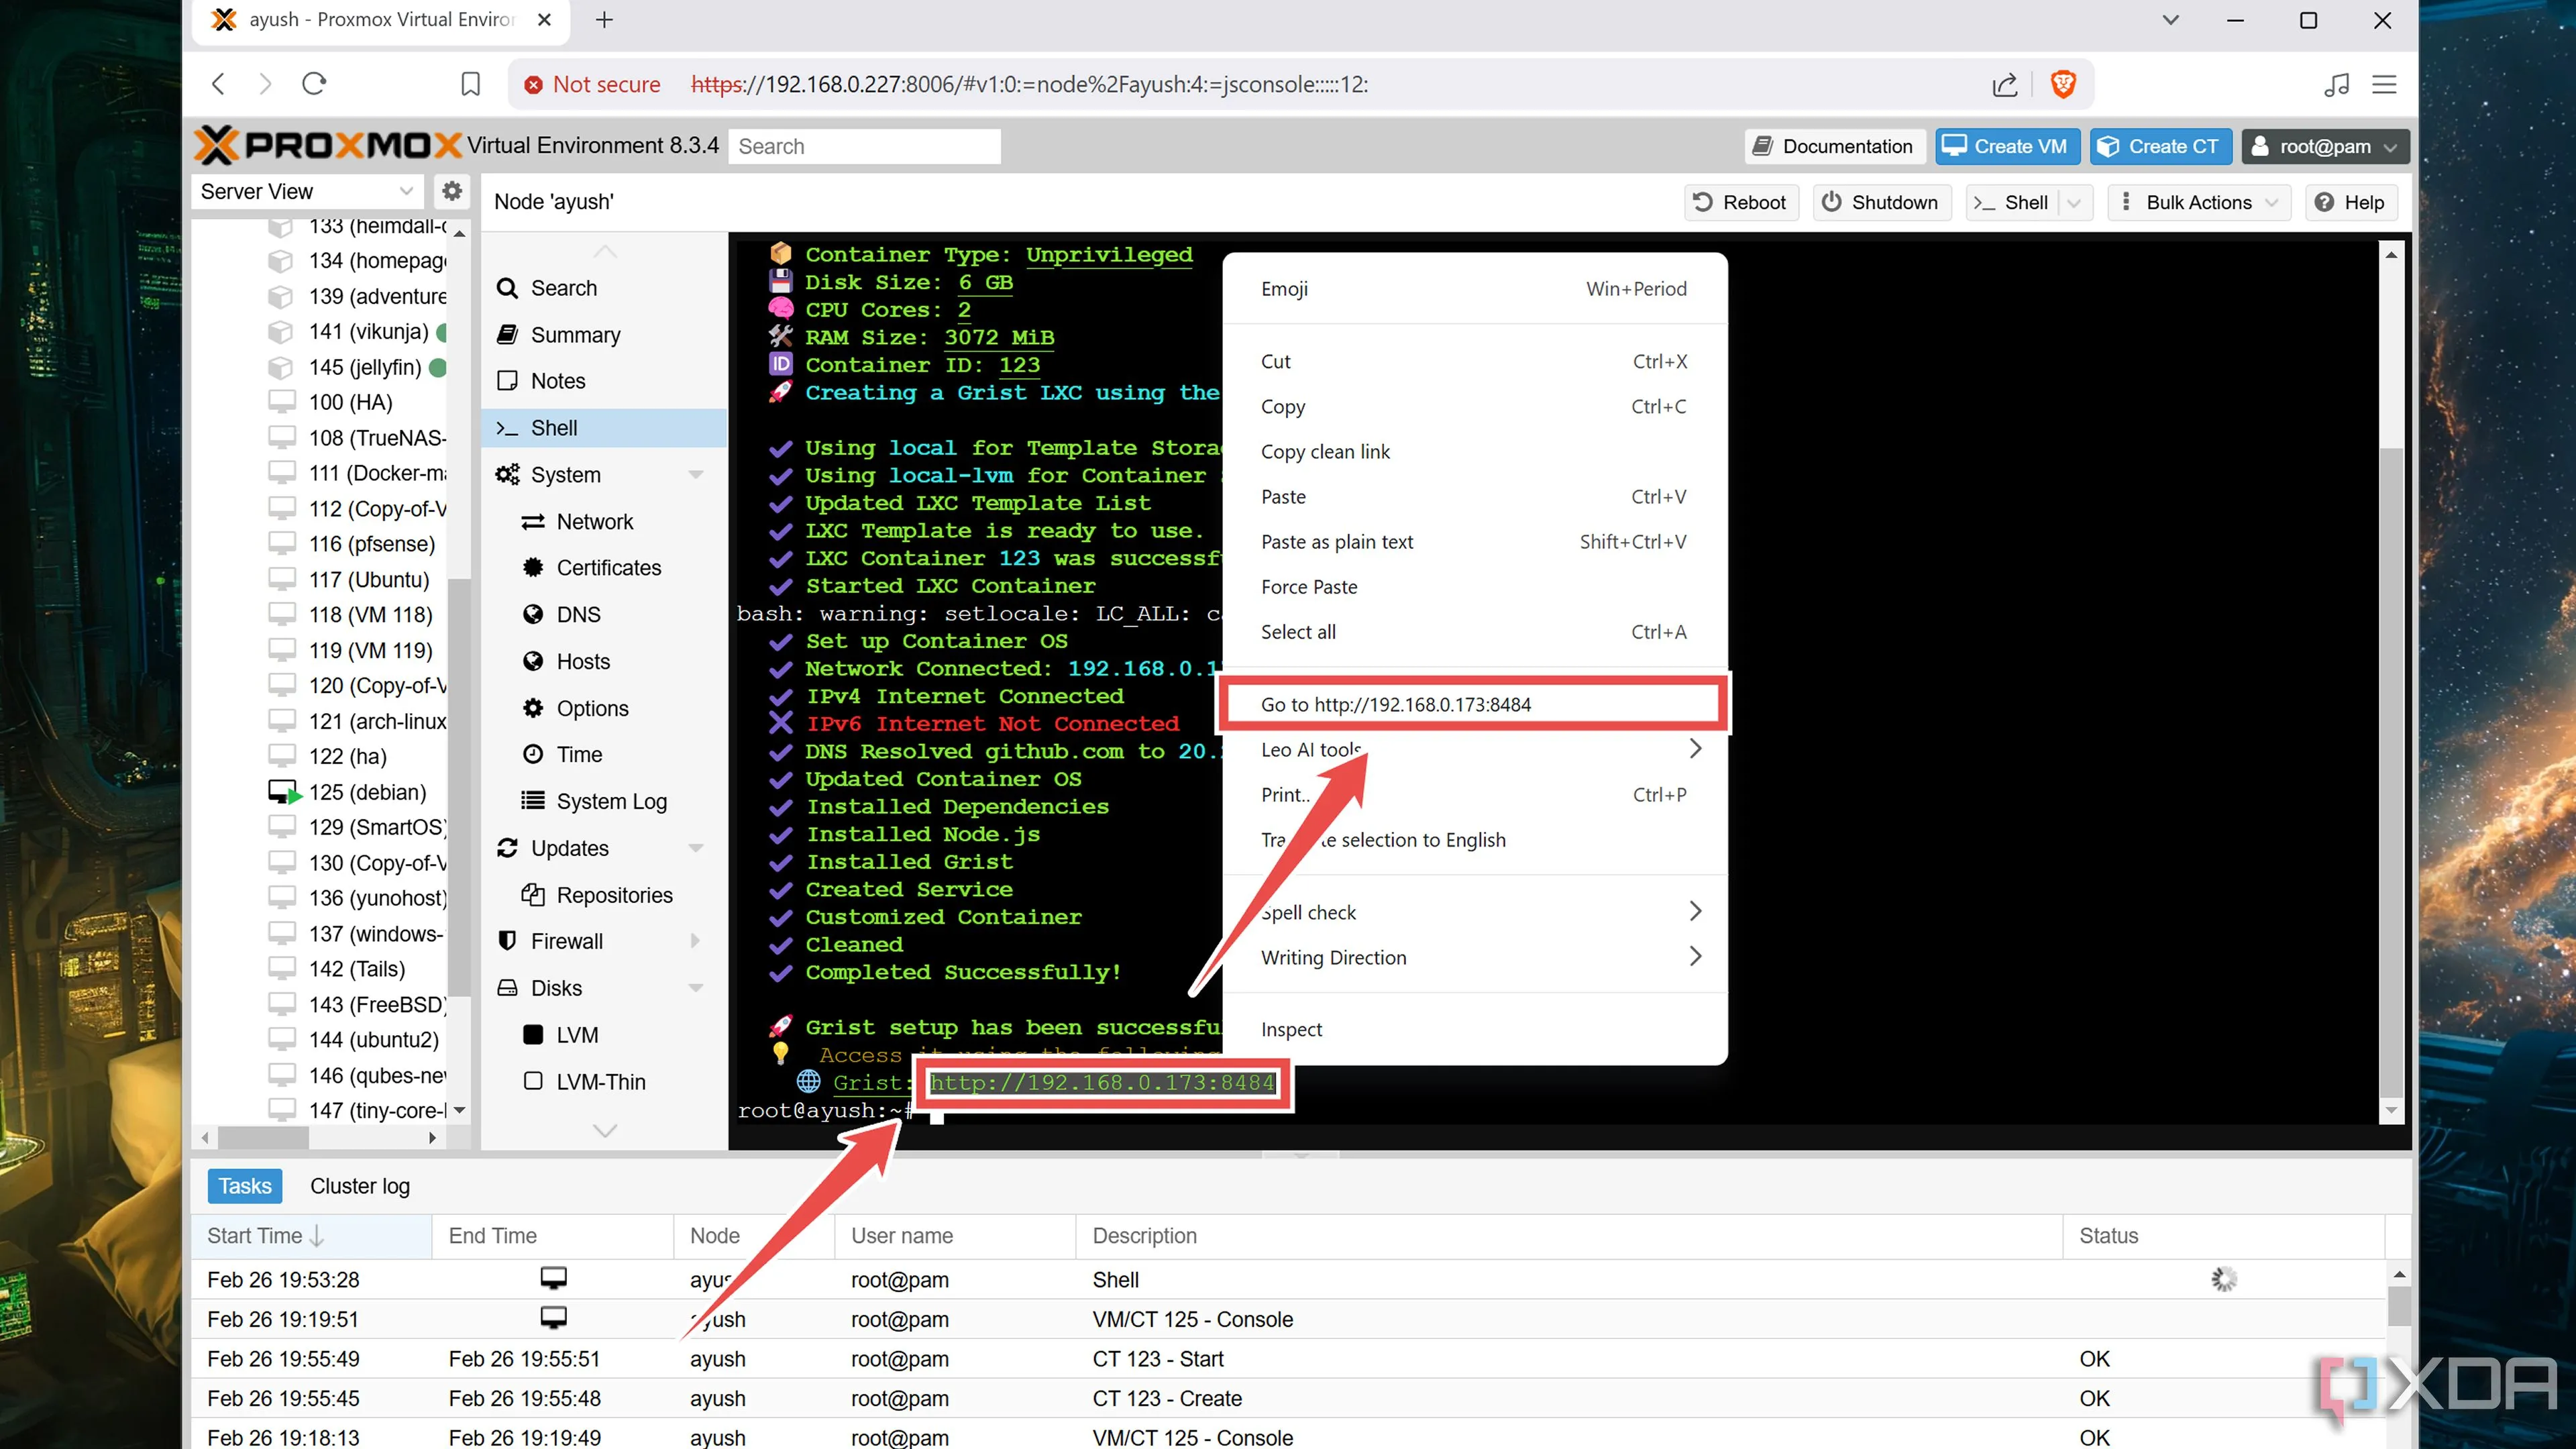This screenshot has height=1449, width=2576.
Task: Open the Bulk Actions dropdown
Action: pos(2198,203)
